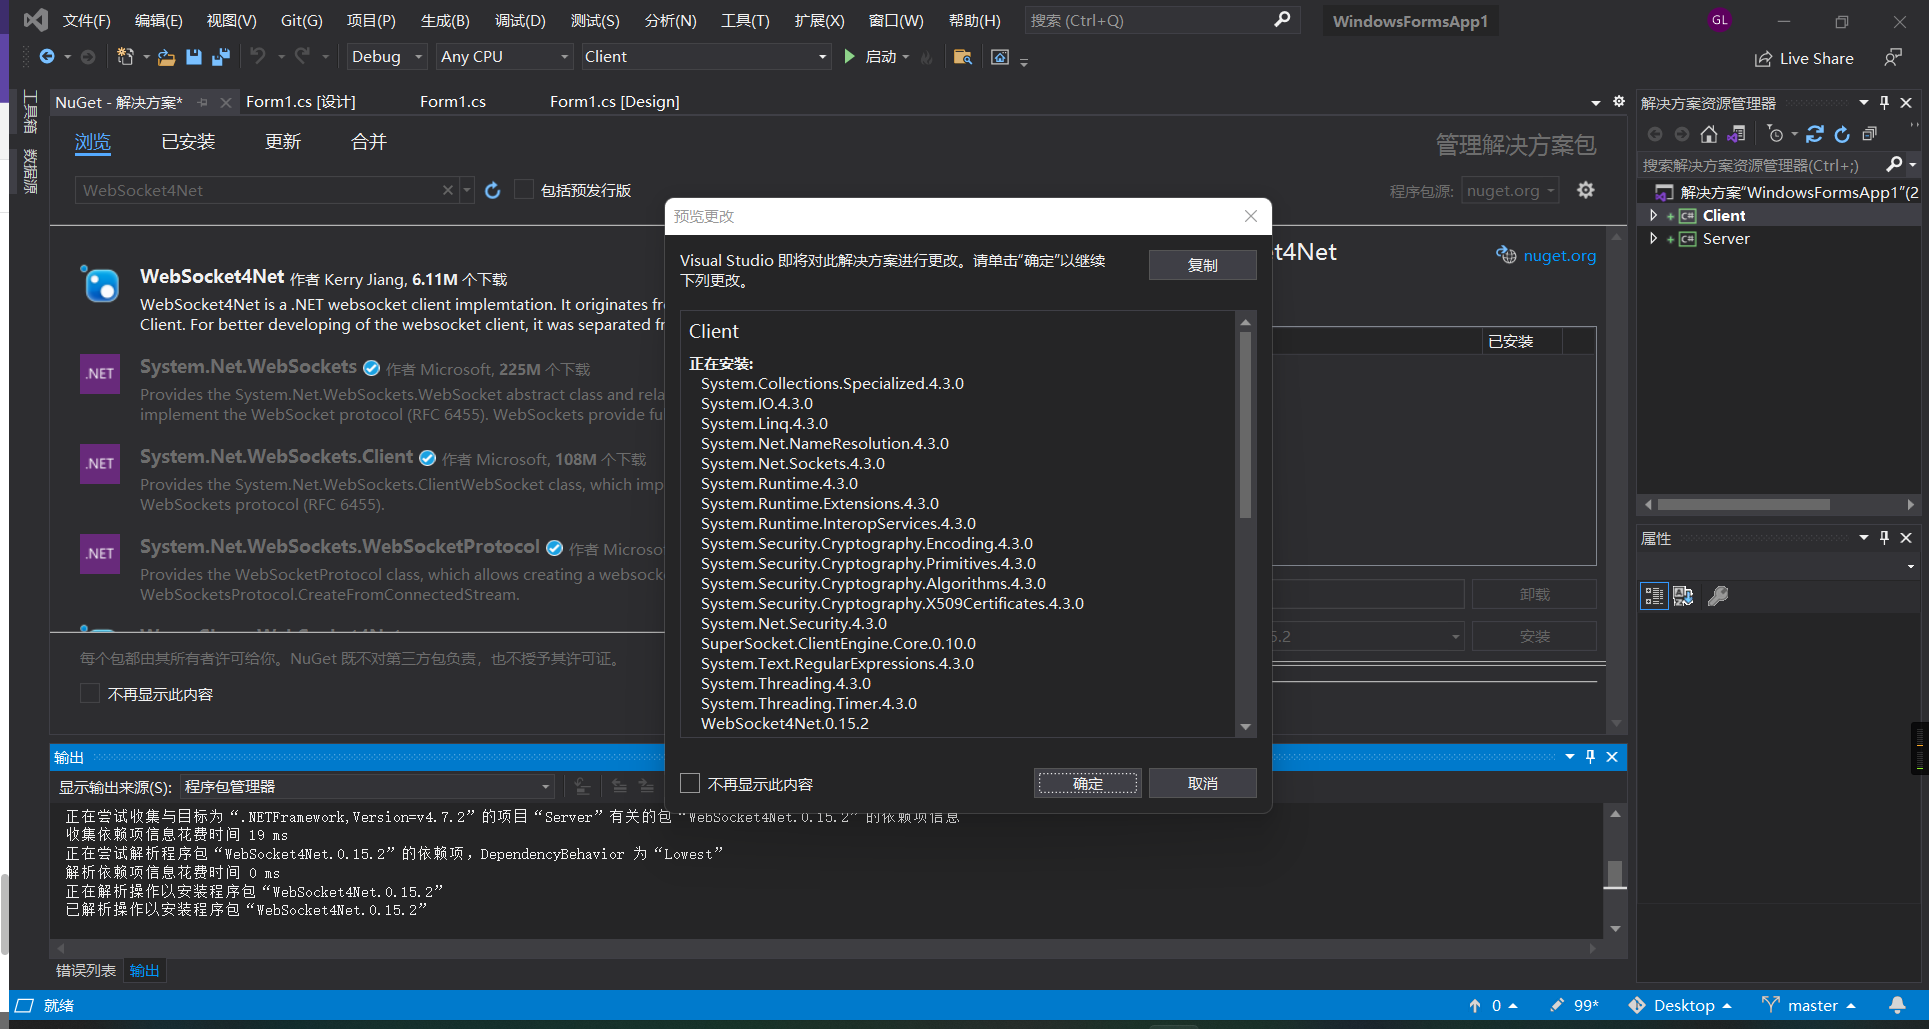Screen dimensions: 1929x1029
Task: Expand the Client project node
Action: [x=1653, y=215]
